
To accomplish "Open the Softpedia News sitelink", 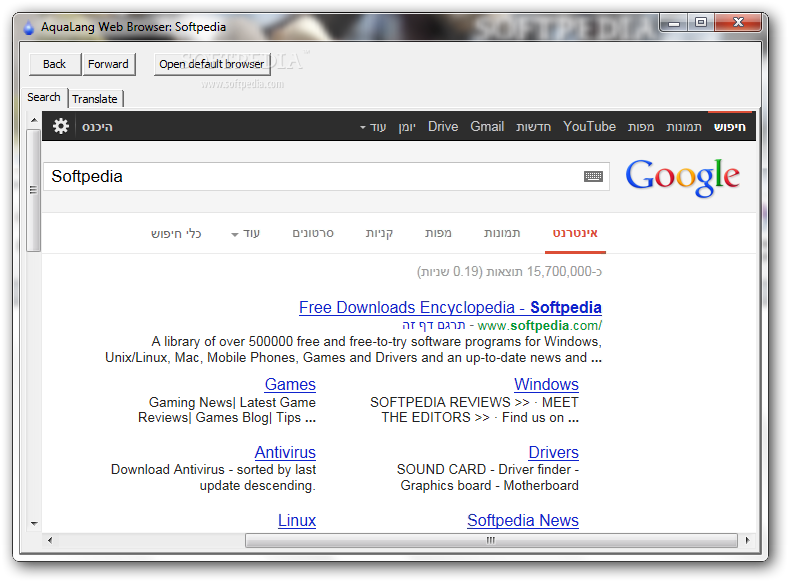I will (523, 520).
